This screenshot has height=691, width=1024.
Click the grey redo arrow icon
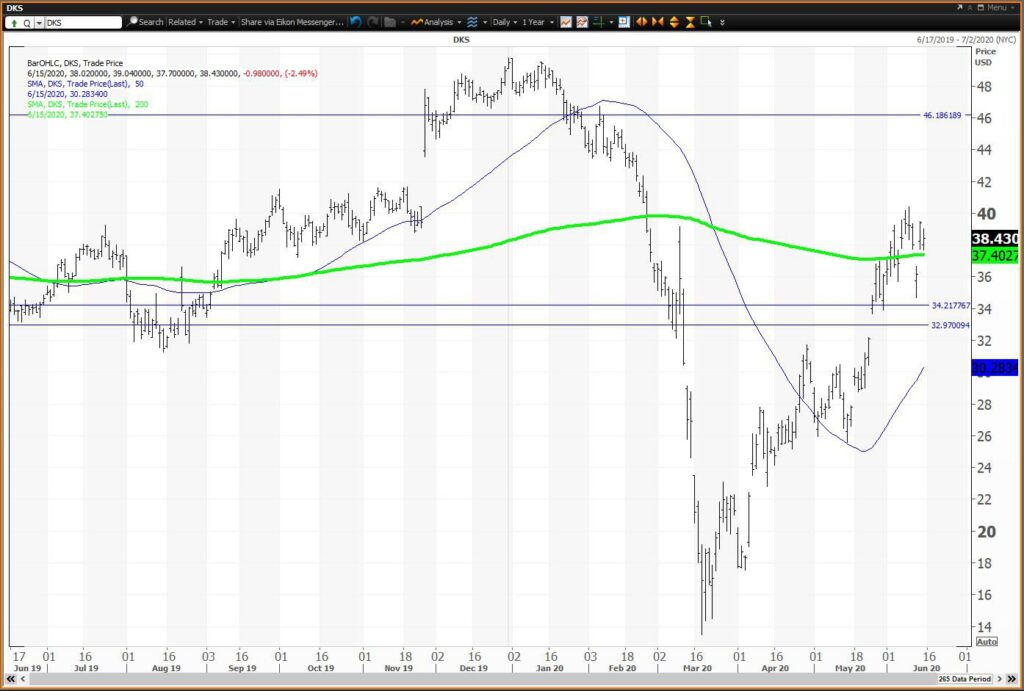(372, 22)
